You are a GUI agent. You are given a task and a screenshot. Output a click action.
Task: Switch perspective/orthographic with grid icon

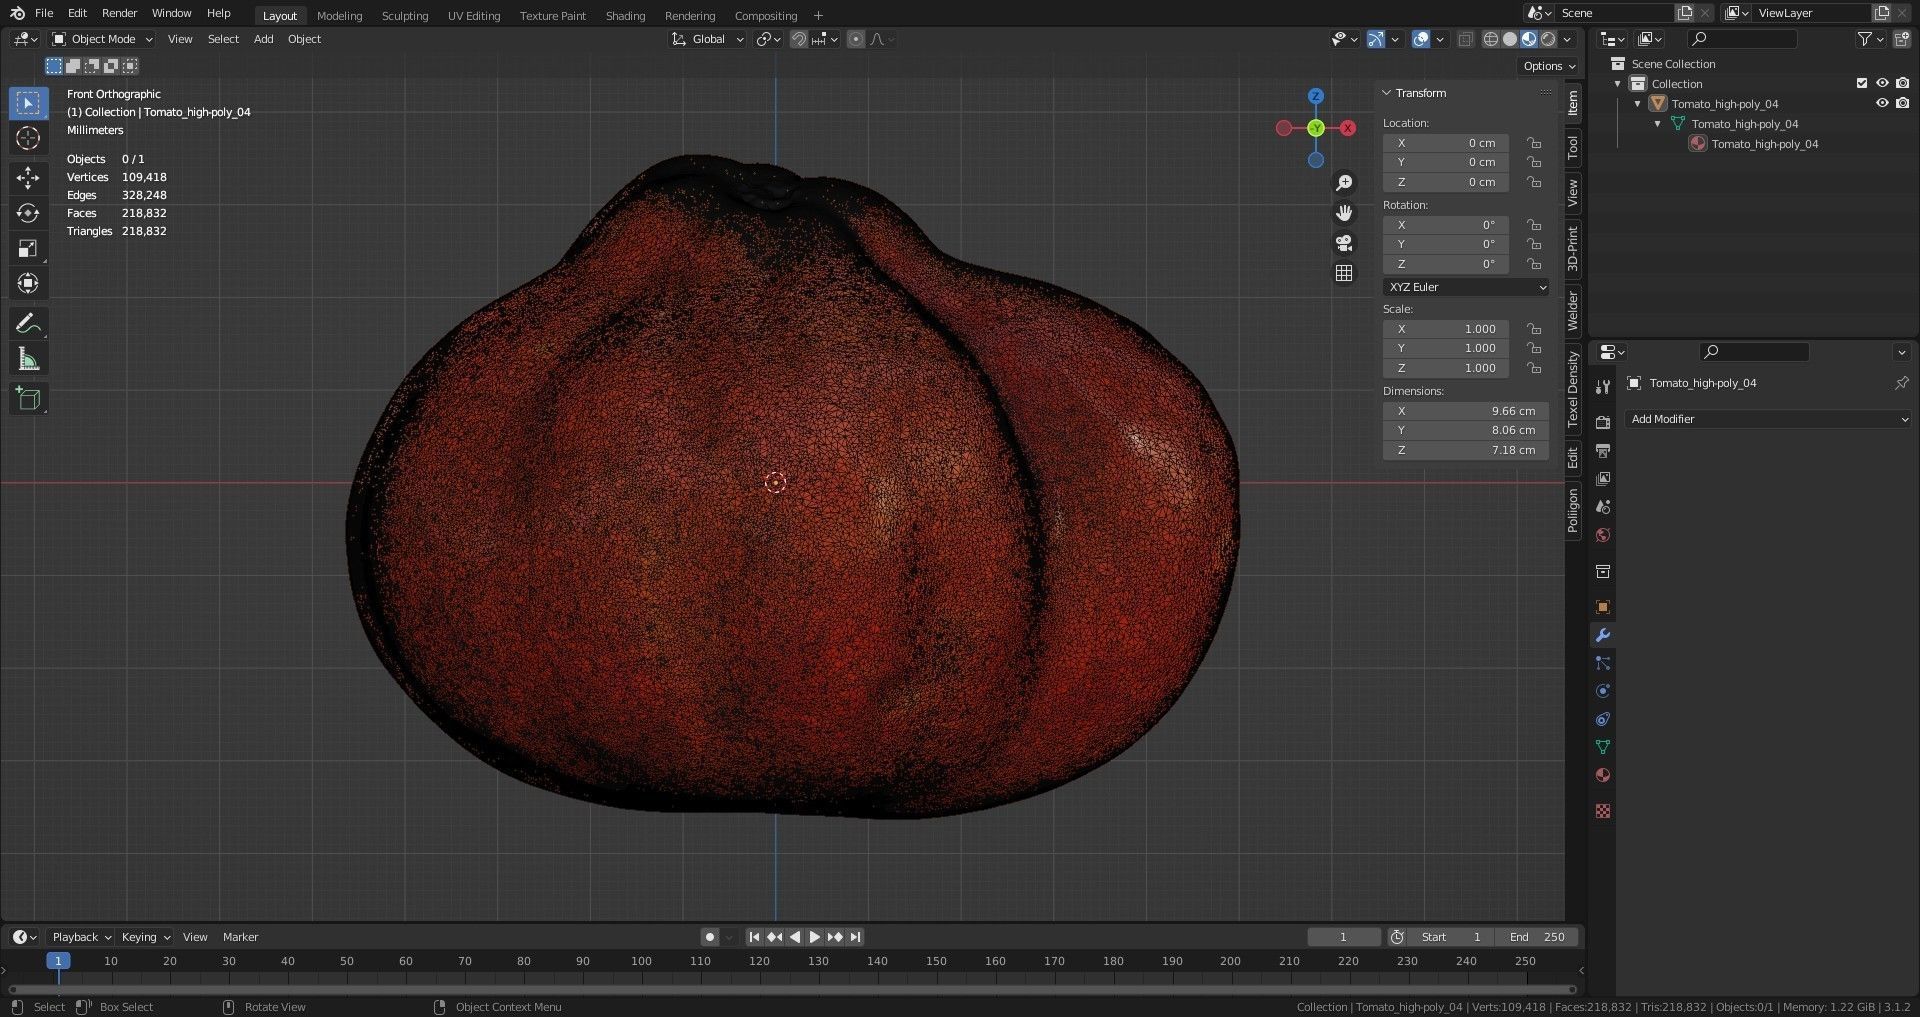[x=1344, y=273]
